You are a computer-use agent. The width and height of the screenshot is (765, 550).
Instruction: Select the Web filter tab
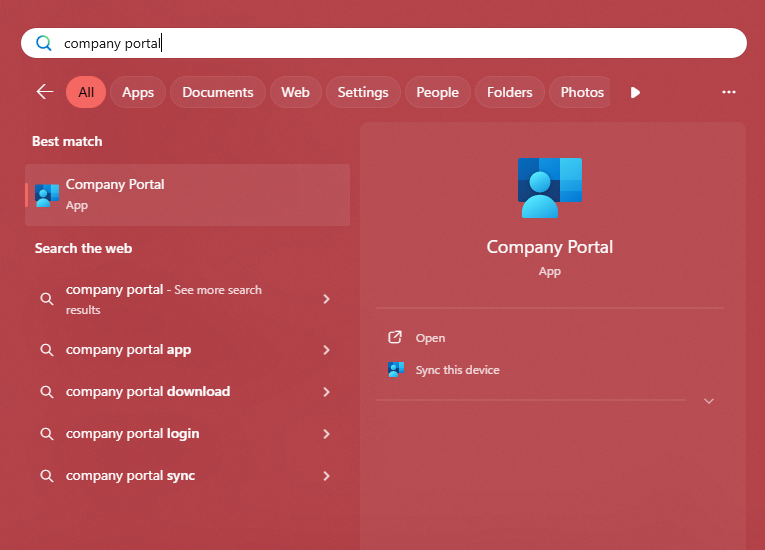point(295,92)
